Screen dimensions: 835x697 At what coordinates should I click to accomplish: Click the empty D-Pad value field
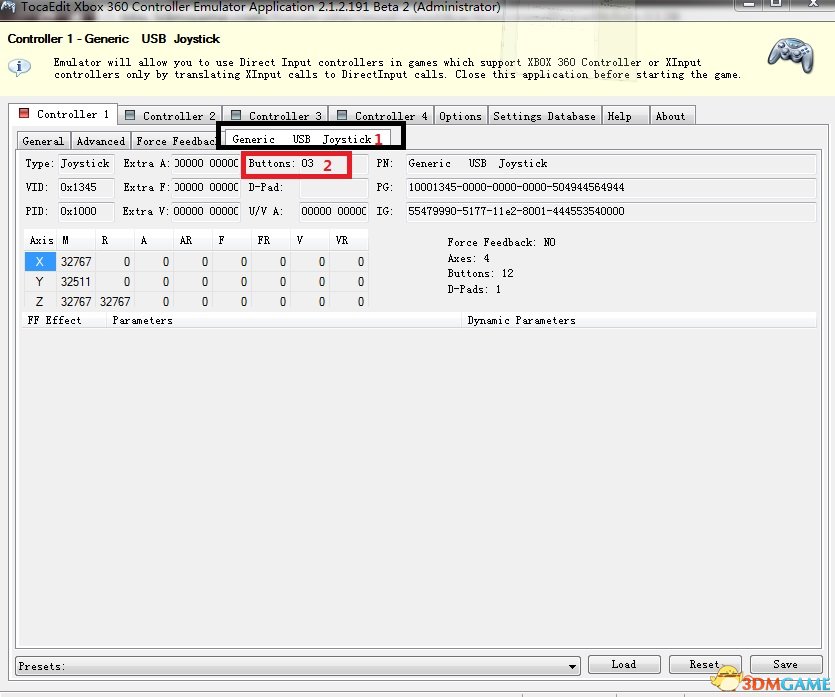(333, 187)
